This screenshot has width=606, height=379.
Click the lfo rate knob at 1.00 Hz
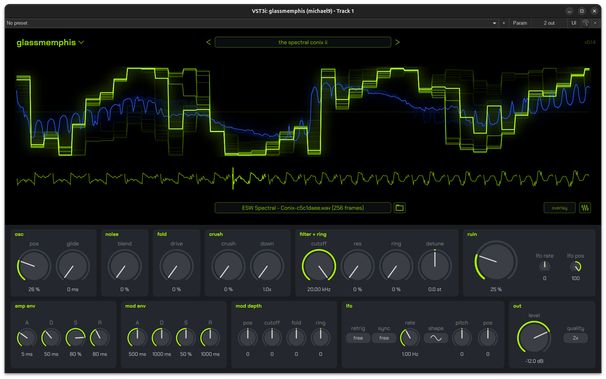(410, 338)
